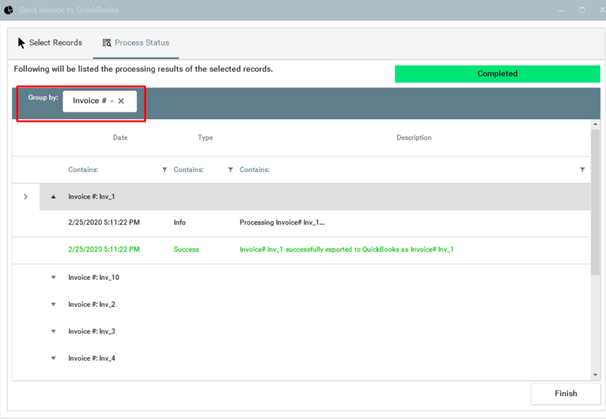Viewport: 606px width, 419px height.
Task: Click the green Completed progress bar
Action: pos(497,73)
